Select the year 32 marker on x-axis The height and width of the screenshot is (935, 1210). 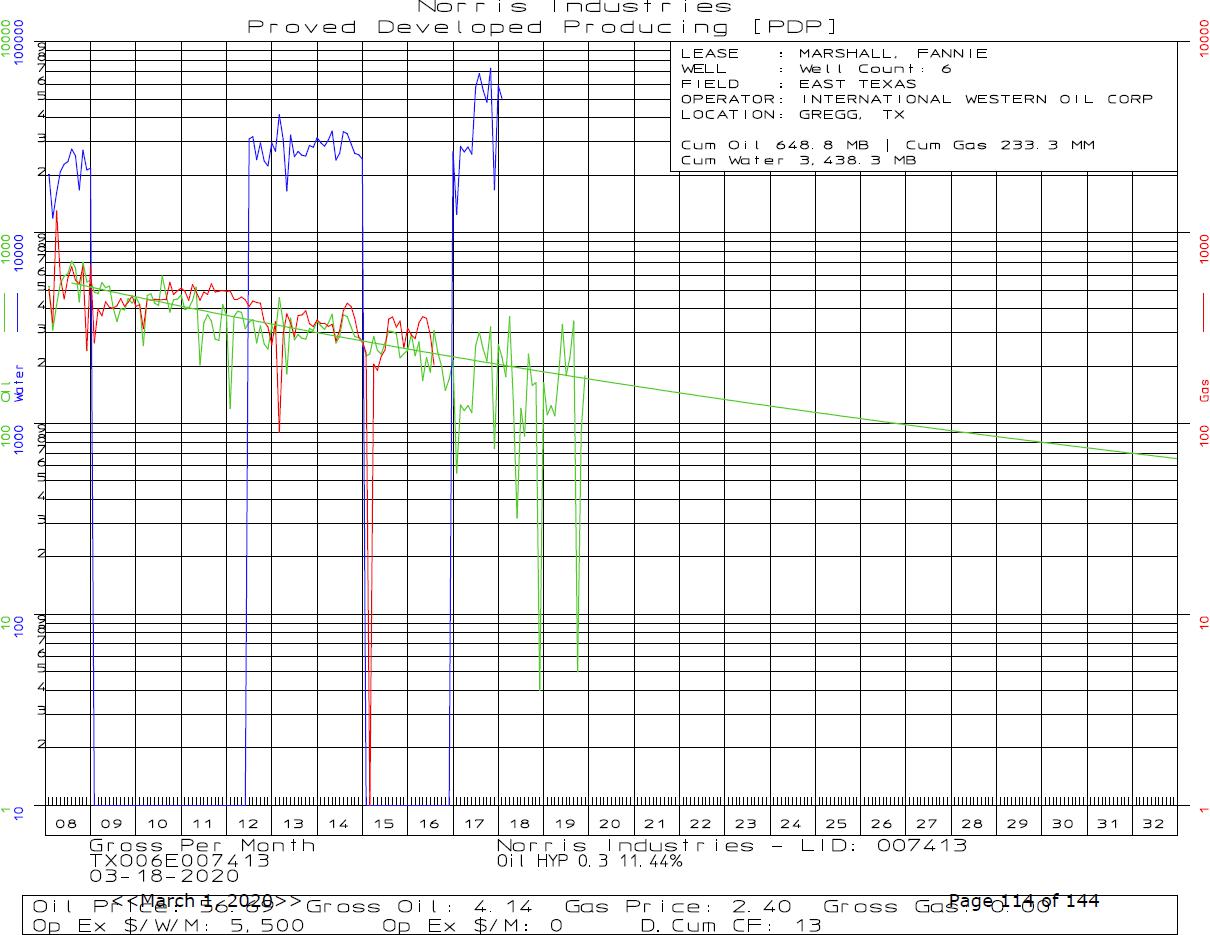(1154, 824)
